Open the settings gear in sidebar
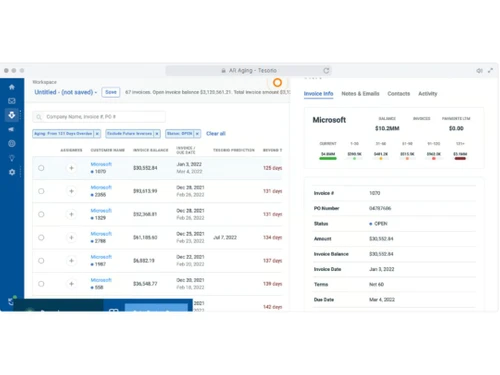 click(12, 172)
